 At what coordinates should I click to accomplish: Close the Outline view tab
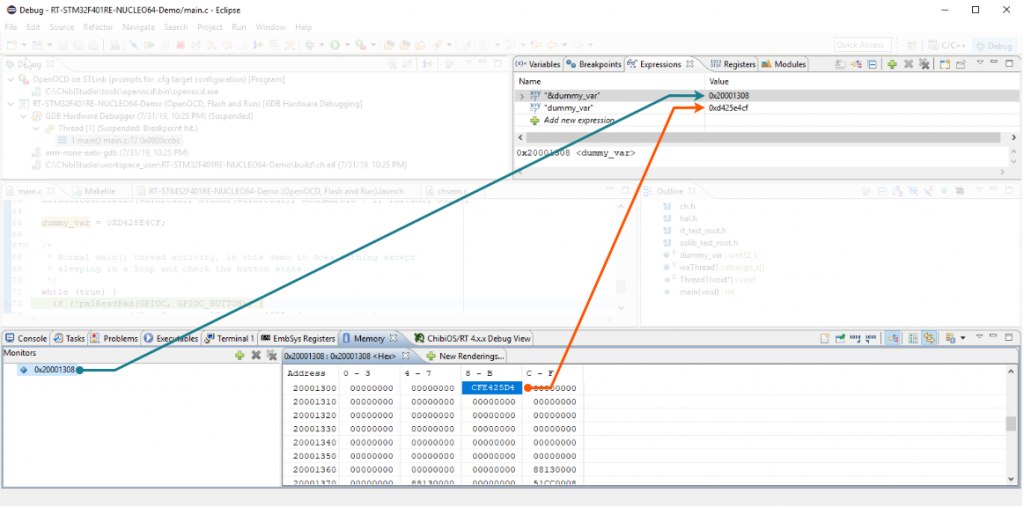[692, 191]
